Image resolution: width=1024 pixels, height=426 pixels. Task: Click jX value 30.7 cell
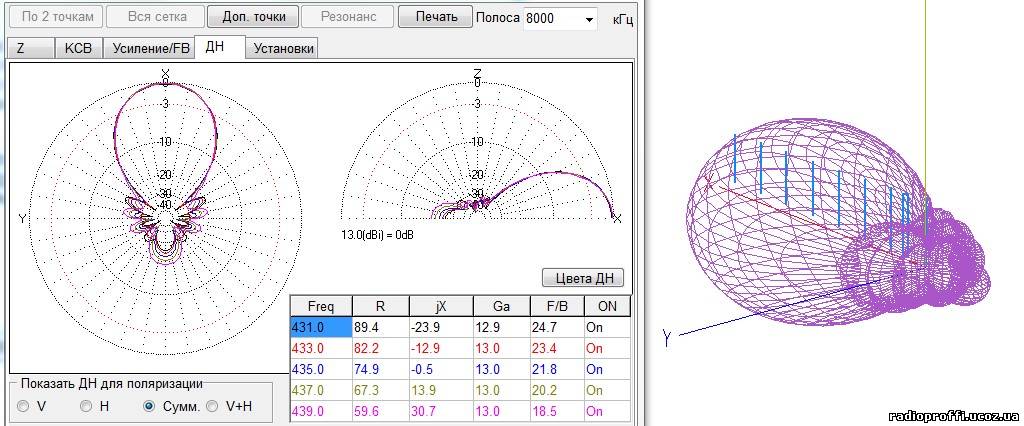pyautogui.click(x=441, y=411)
